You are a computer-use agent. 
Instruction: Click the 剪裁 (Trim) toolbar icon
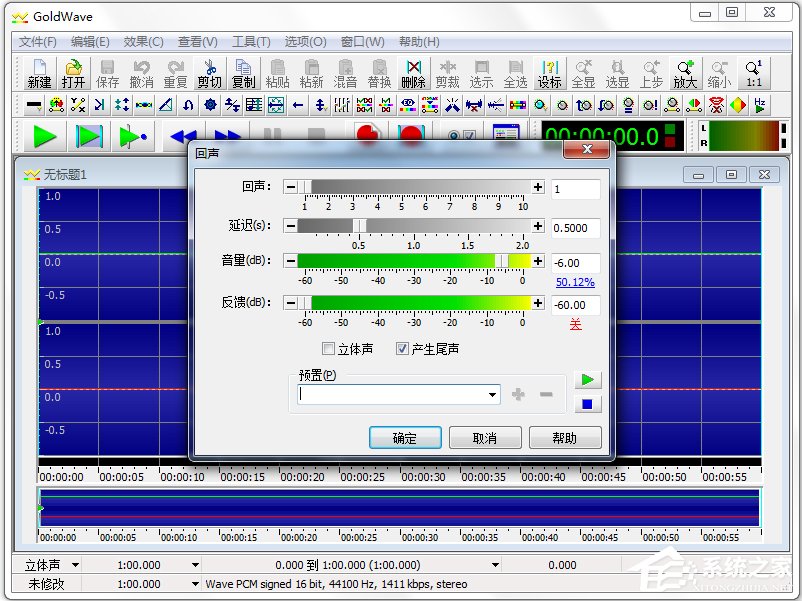coord(448,74)
